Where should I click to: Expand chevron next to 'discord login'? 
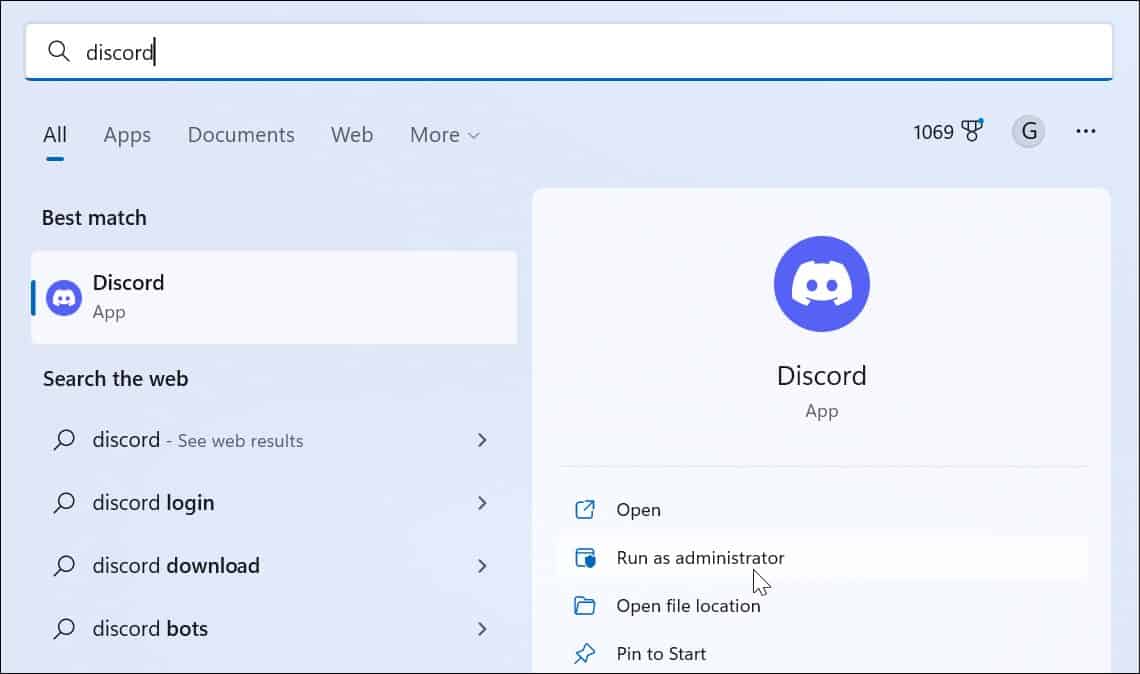click(481, 503)
